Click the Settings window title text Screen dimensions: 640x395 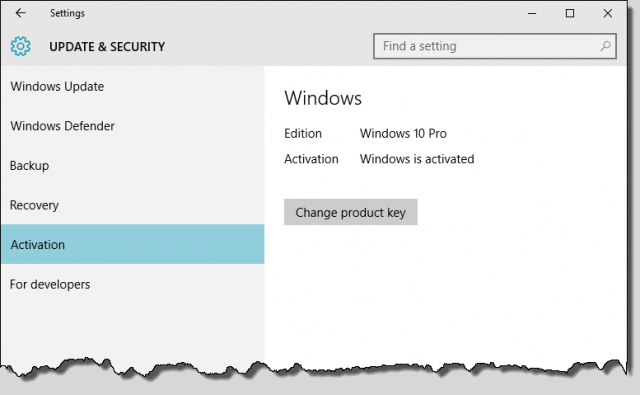point(67,13)
